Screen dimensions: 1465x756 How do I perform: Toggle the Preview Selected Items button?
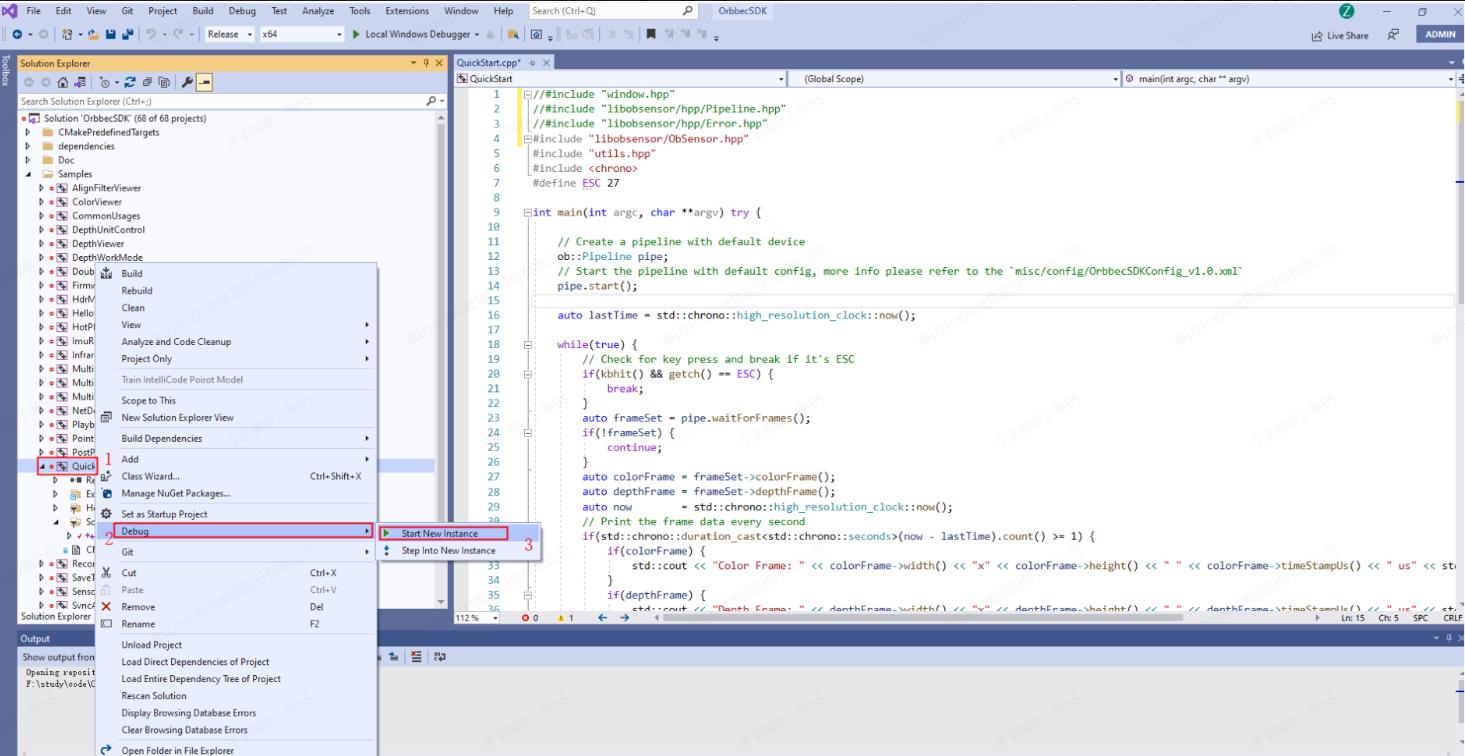(203, 82)
